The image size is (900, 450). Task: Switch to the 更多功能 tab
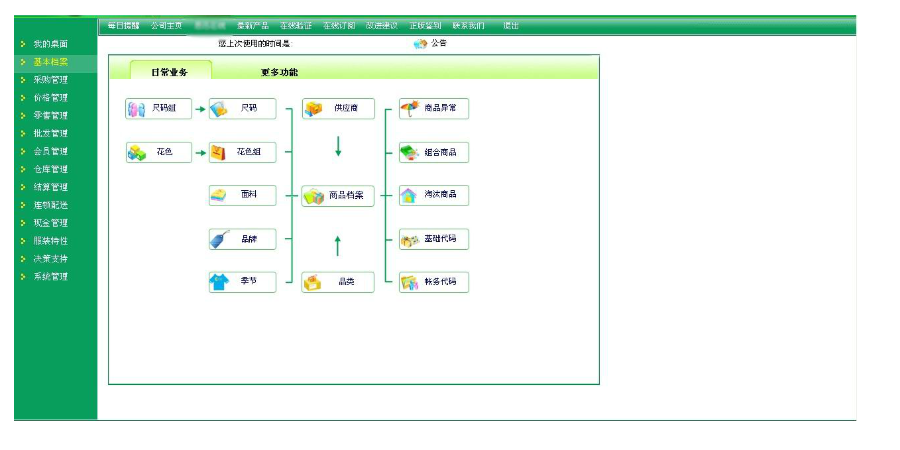pyautogui.click(x=279, y=73)
